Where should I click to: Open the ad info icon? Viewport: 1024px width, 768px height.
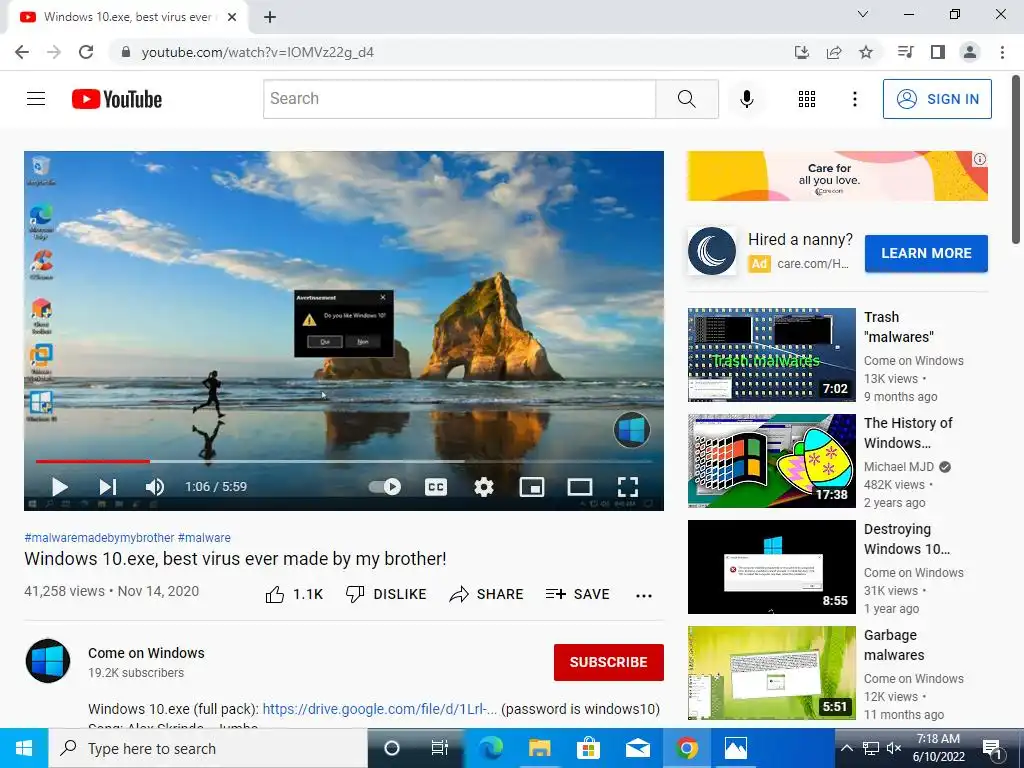pos(980,159)
